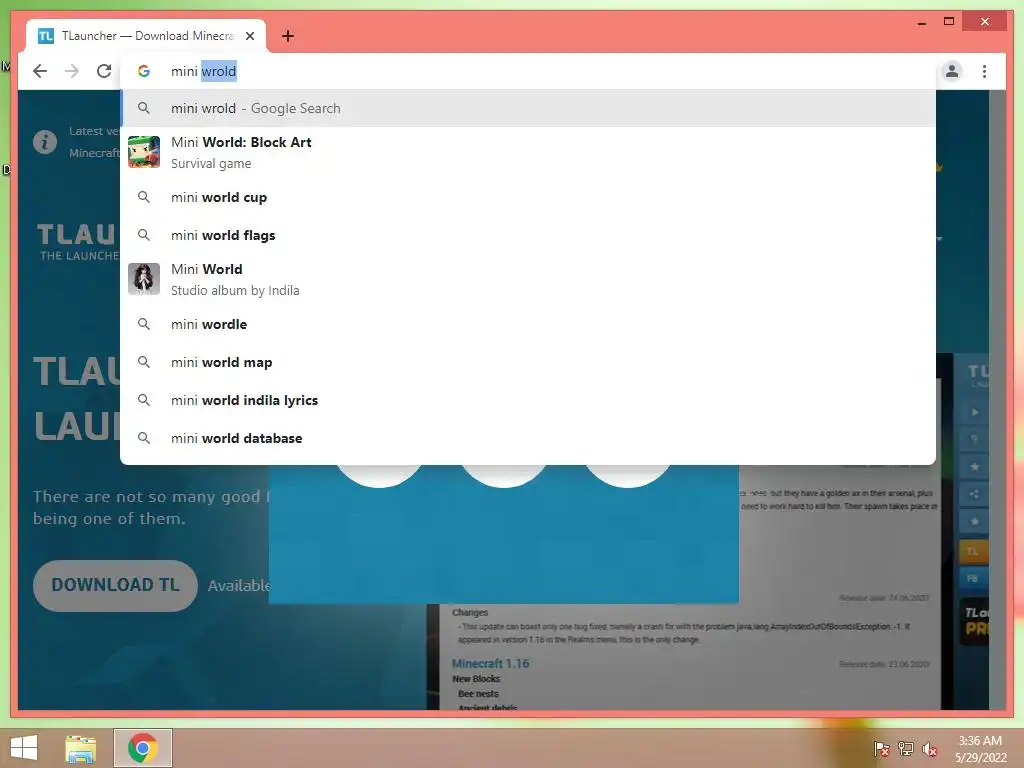The height and width of the screenshot is (768, 1024).
Task: Click the Chrome taskbar icon
Action: [142, 748]
